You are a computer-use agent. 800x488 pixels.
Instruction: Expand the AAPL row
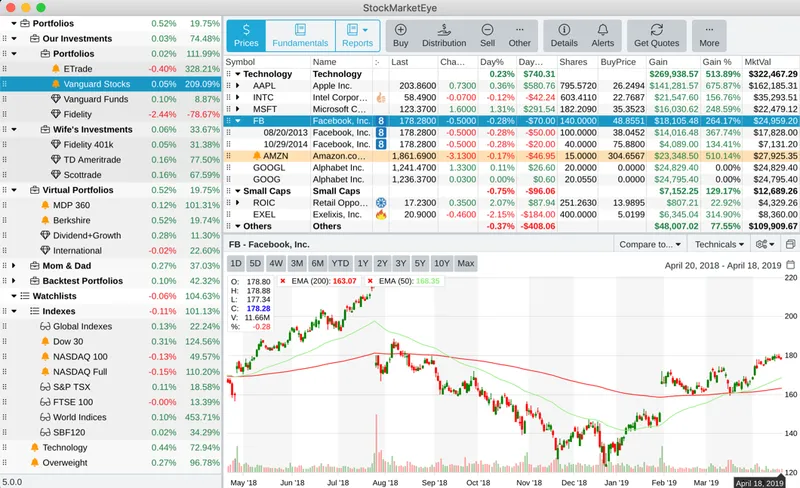pyautogui.click(x=237, y=86)
